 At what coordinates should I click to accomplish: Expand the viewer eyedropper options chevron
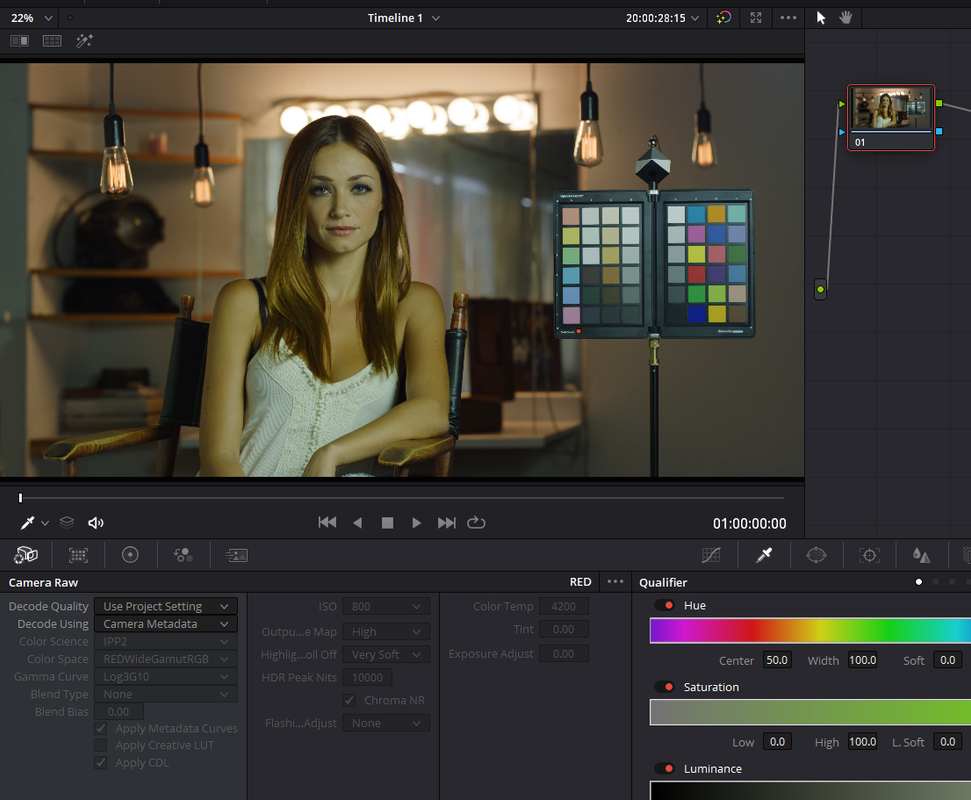tap(45, 523)
